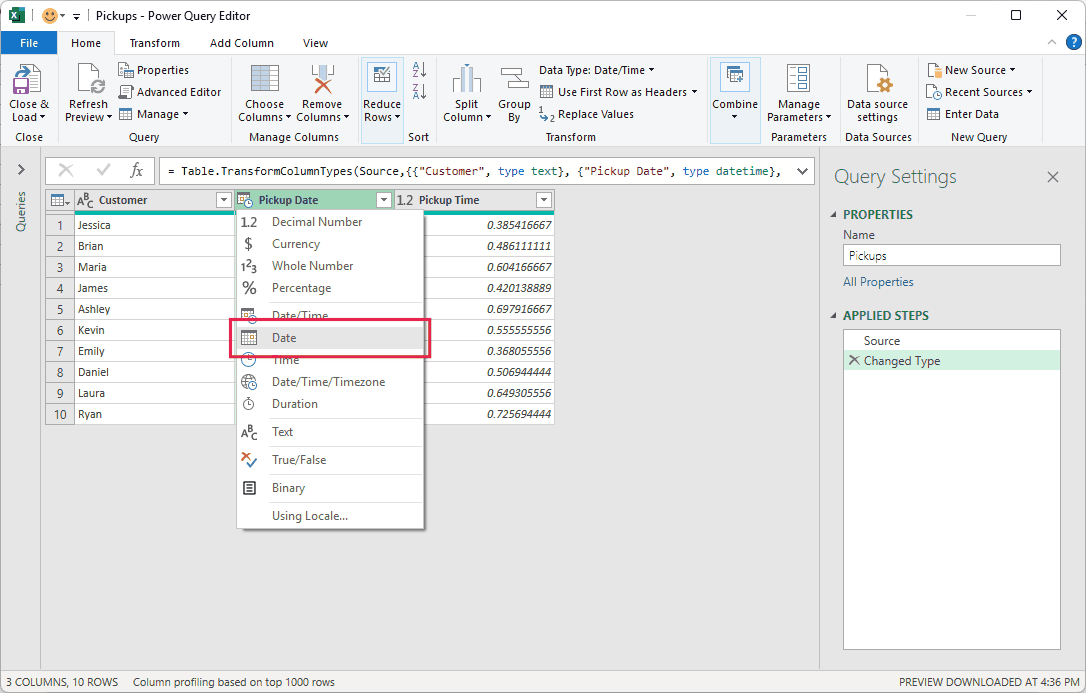The width and height of the screenshot is (1086, 693).
Task: Expand the Queries side pane
Action: [x=21, y=170]
